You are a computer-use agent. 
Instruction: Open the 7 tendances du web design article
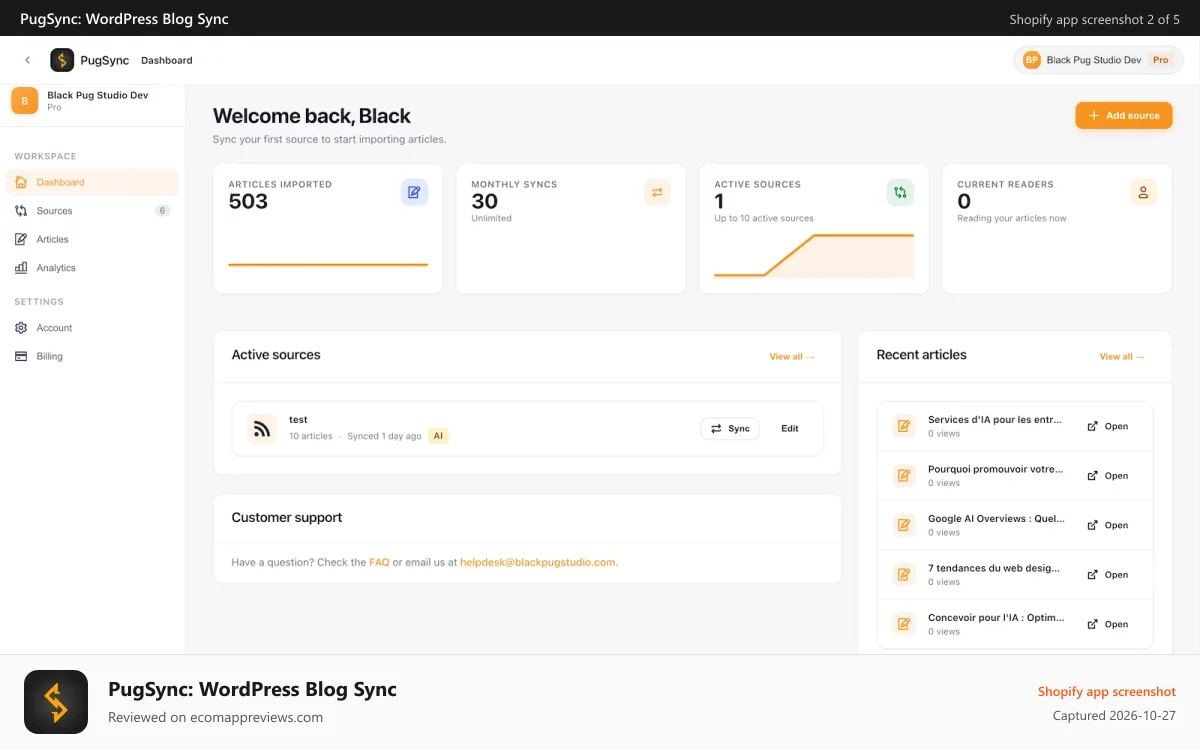click(1108, 575)
